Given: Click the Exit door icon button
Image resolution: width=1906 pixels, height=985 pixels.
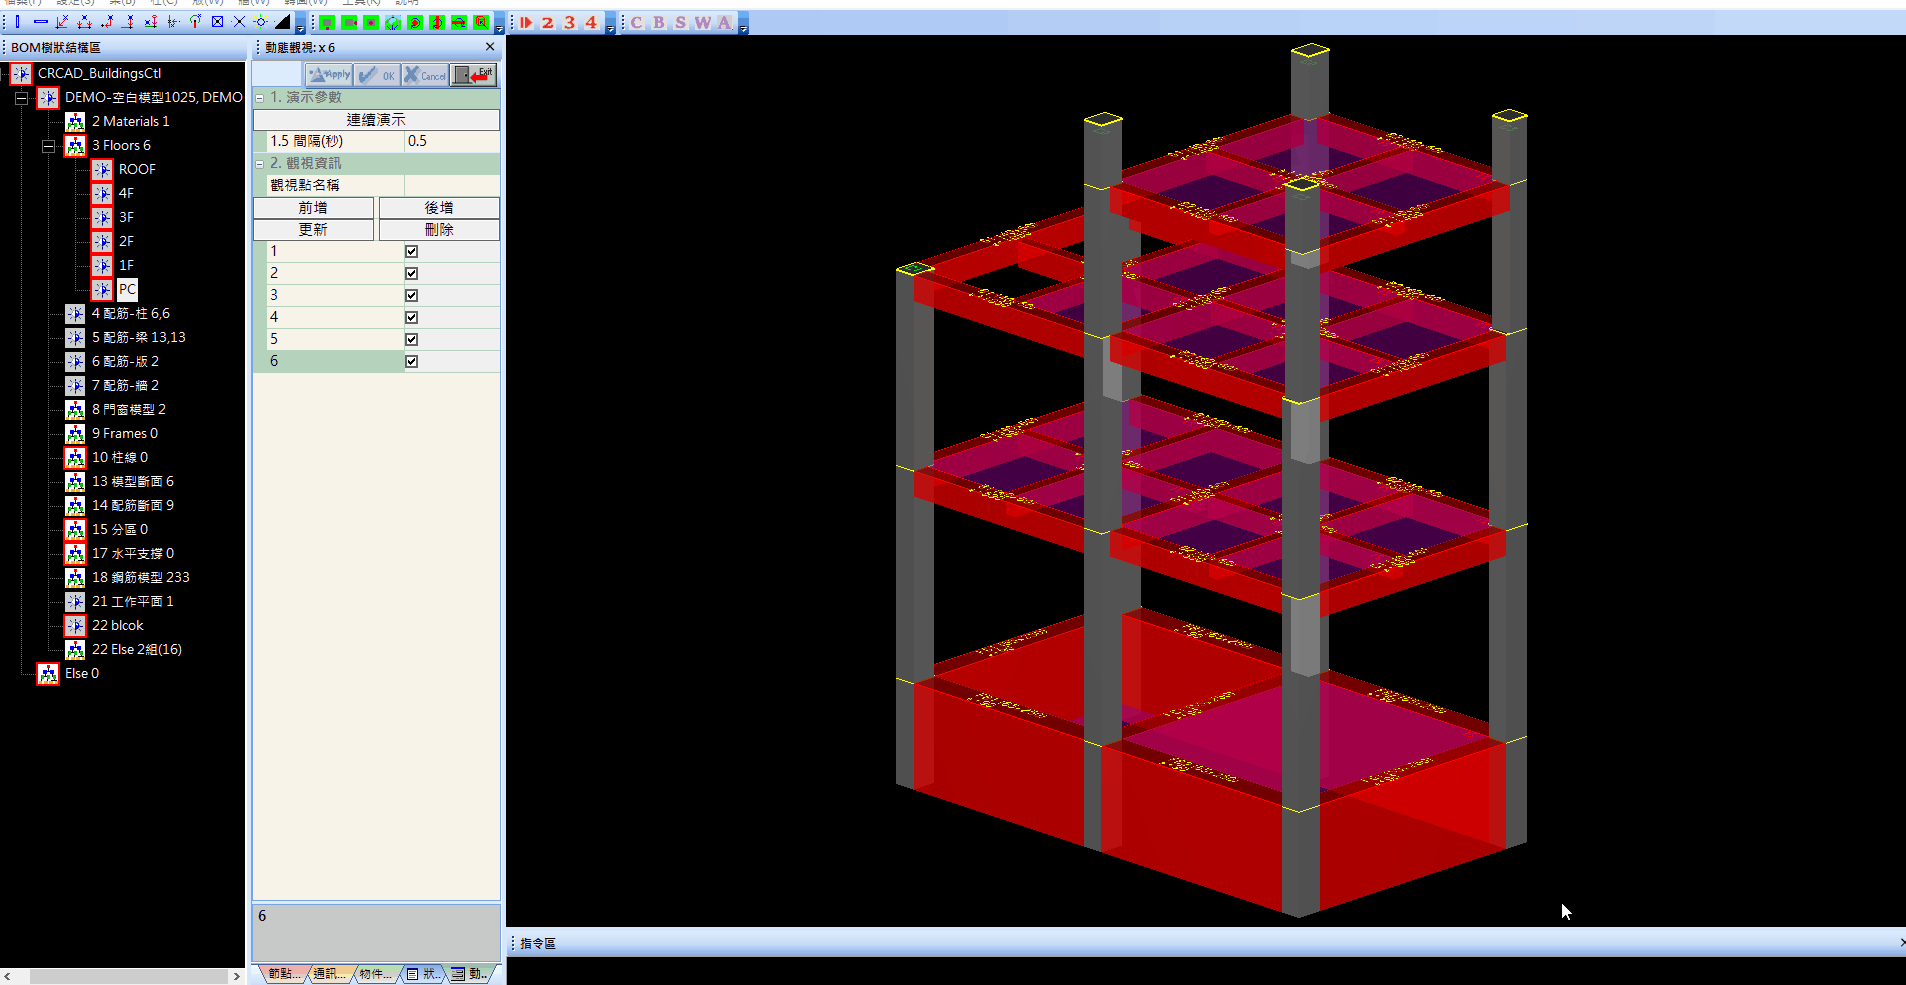Looking at the screenshot, I should [x=473, y=75].
